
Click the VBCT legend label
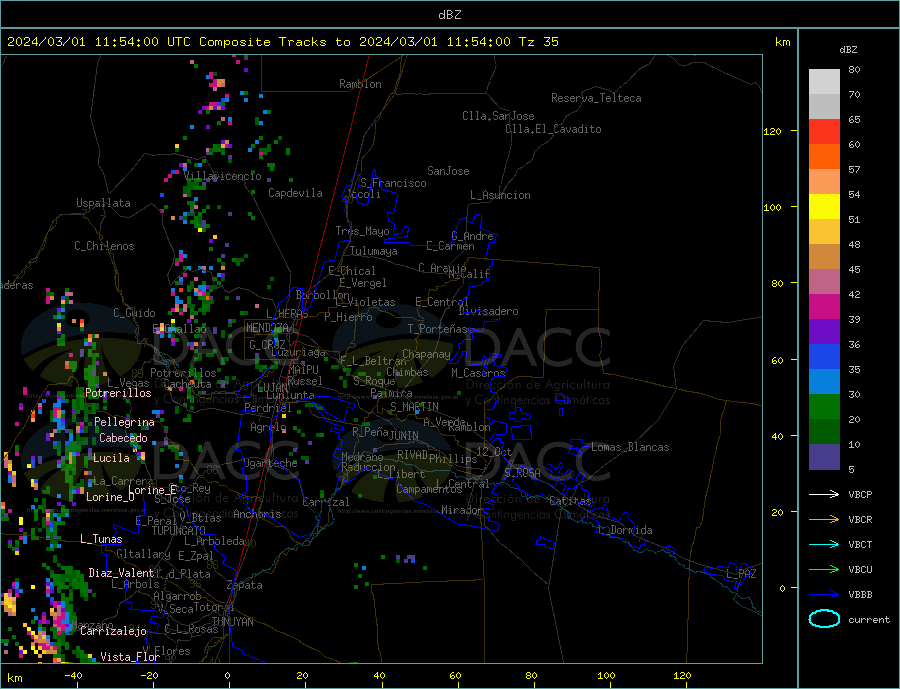(x=860, y=544)
